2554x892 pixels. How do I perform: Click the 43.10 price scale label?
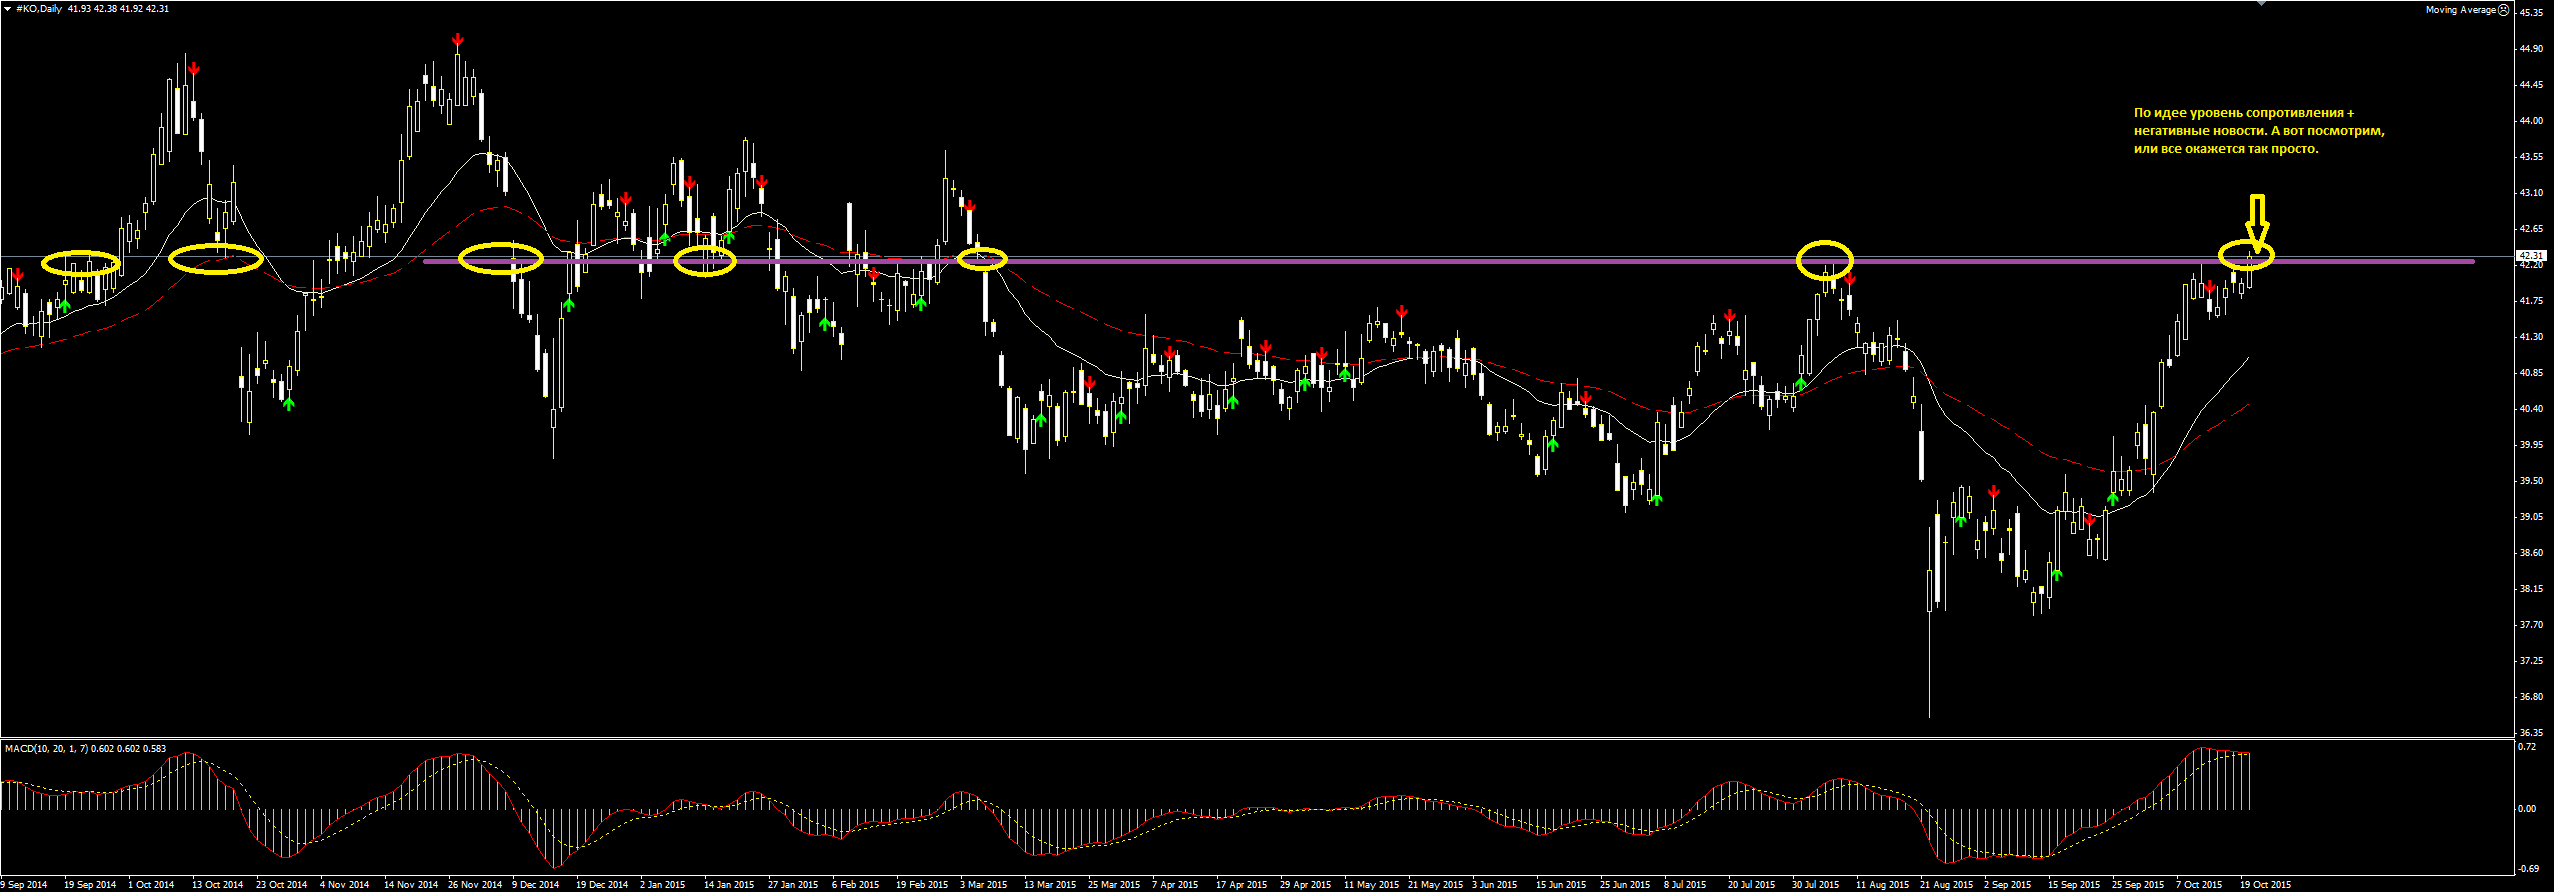(x=2531, y=193)
